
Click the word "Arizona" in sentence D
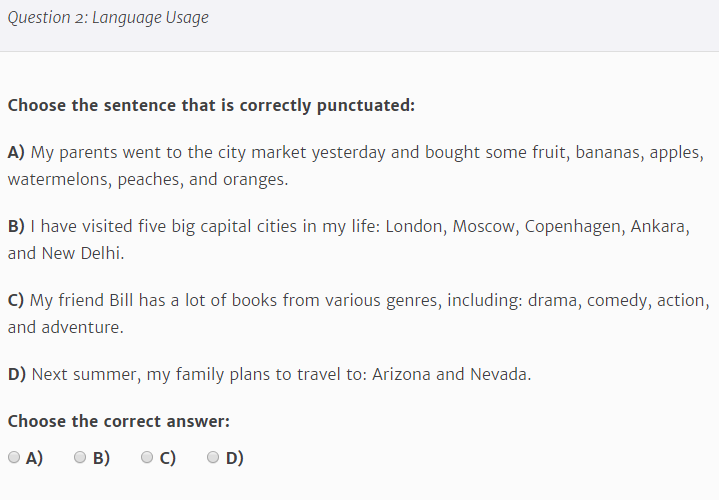(402, 374)
